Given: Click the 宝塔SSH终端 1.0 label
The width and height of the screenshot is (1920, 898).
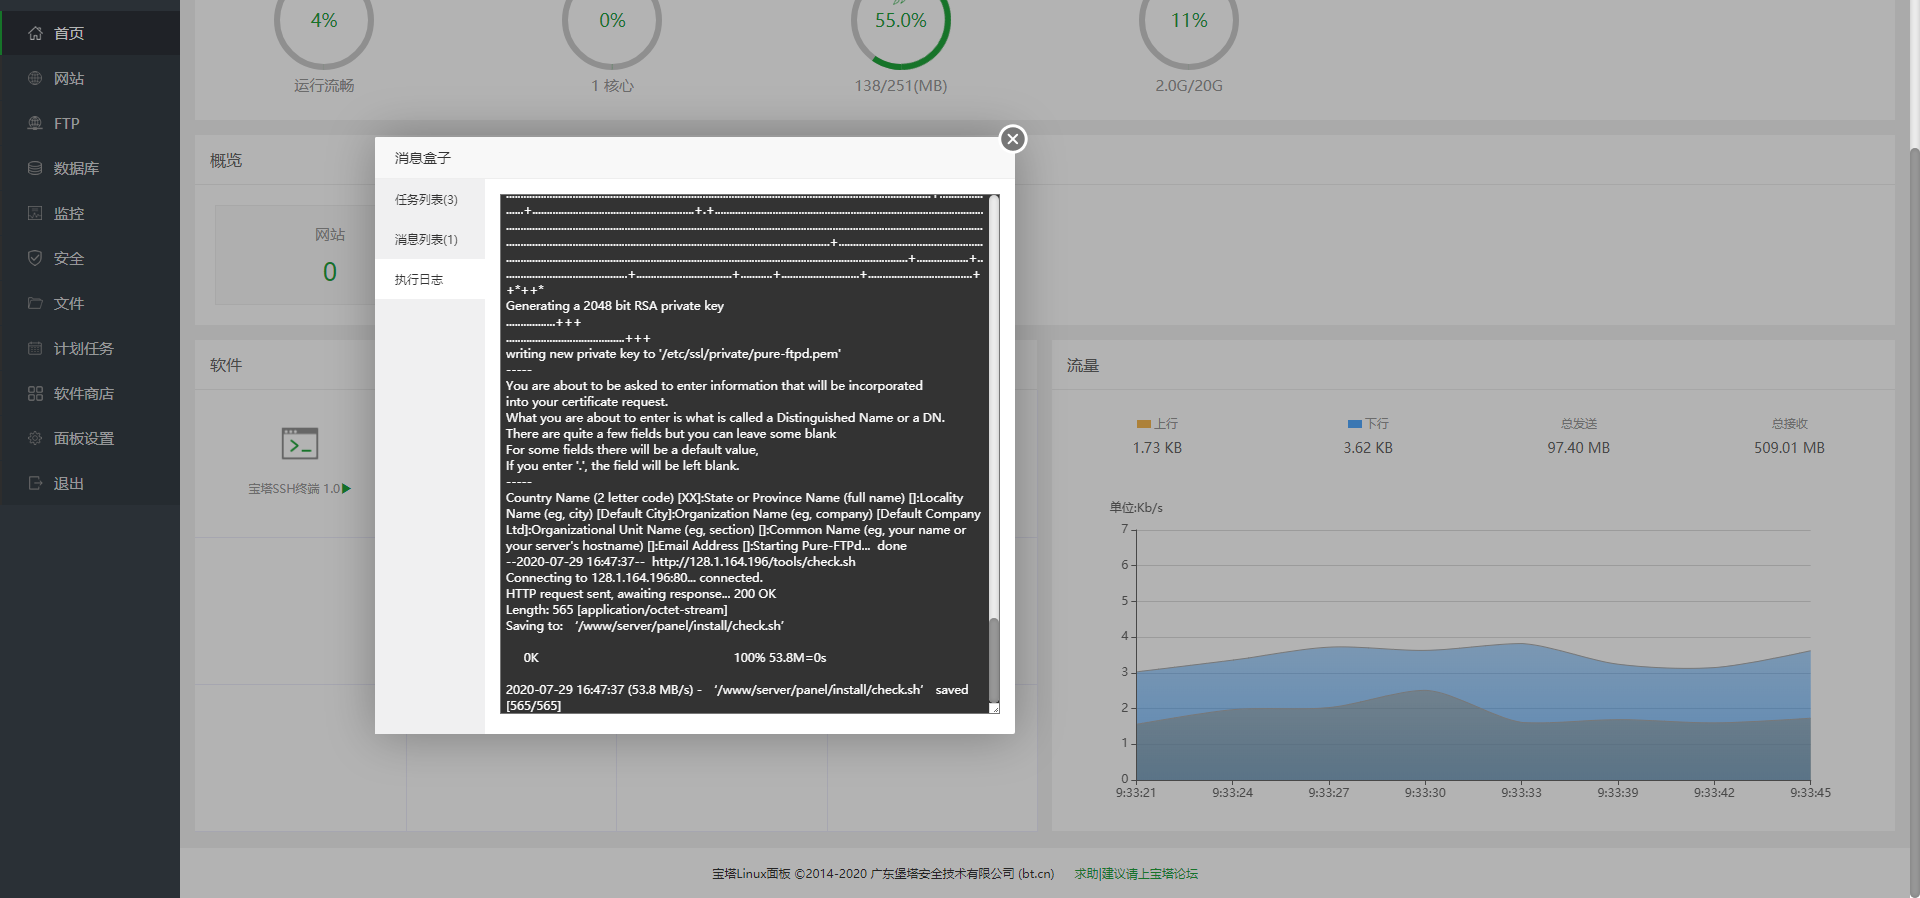Looking at the screenshot, I should point(294,489).
